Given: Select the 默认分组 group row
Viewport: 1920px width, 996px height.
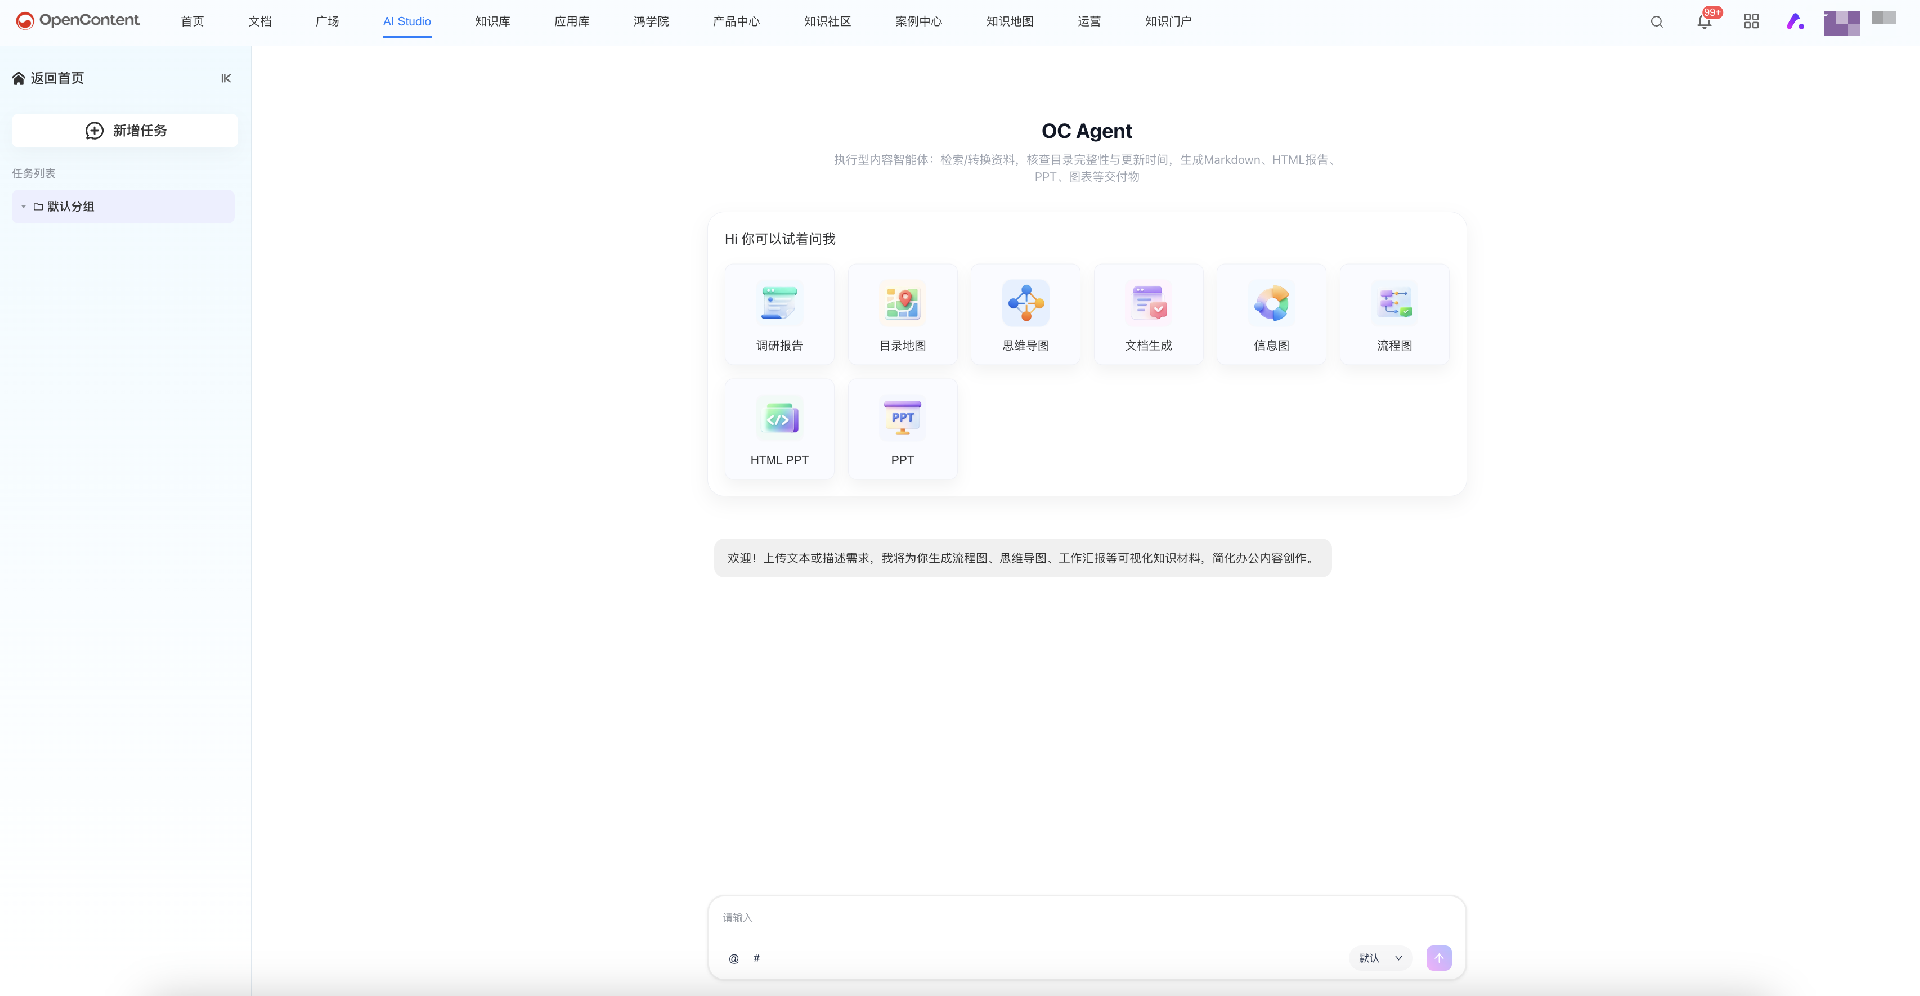Looking at the screenshot, I should click(123, 207).
